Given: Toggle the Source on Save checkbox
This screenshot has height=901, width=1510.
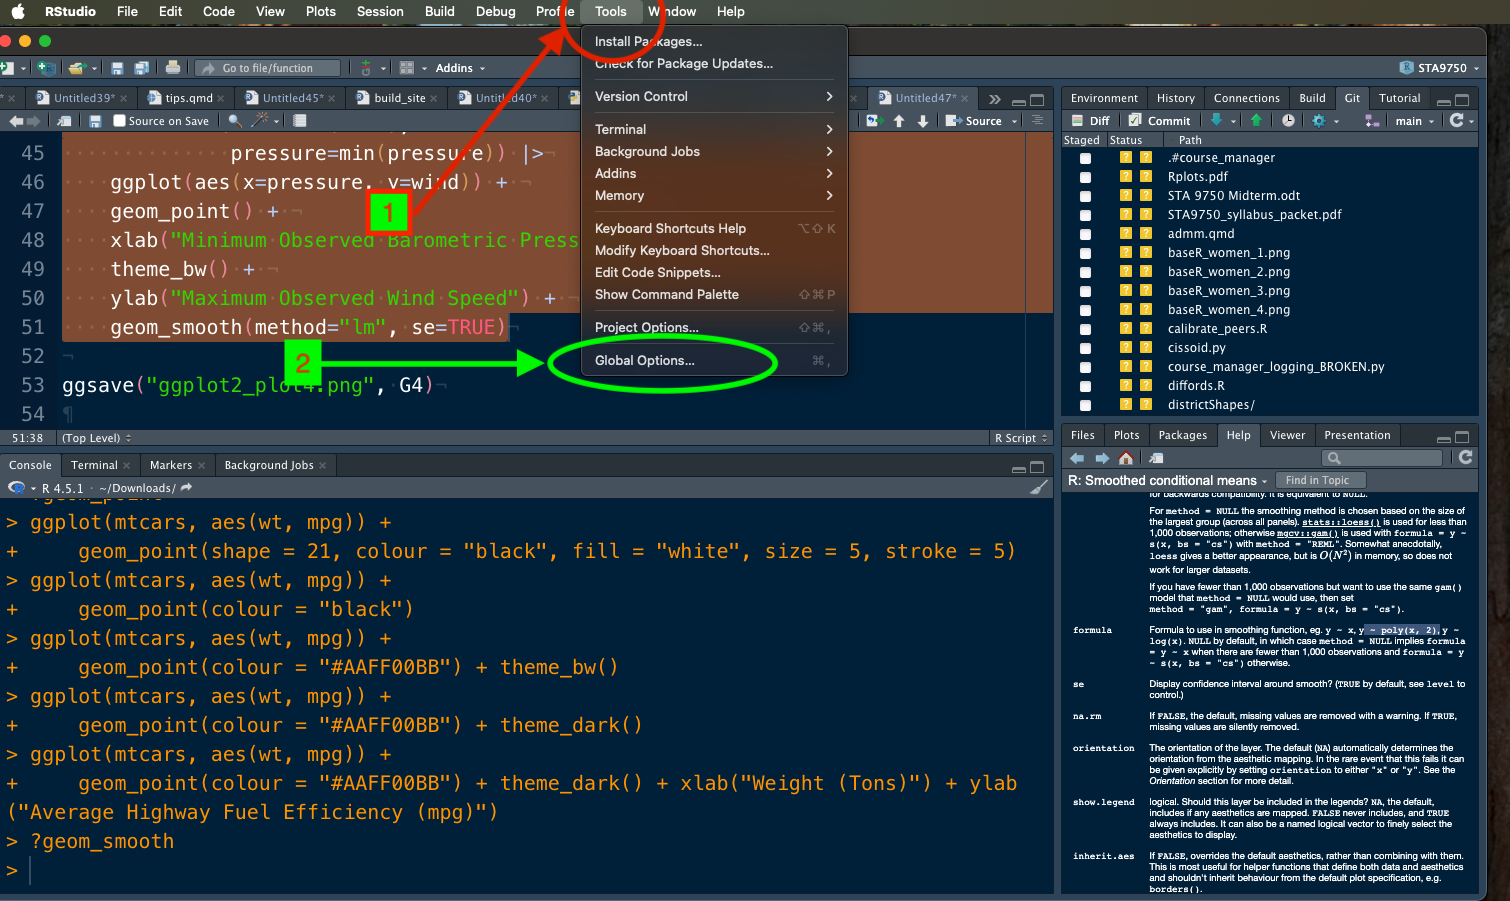Looking at the screenshot, I should pos(120,121).
